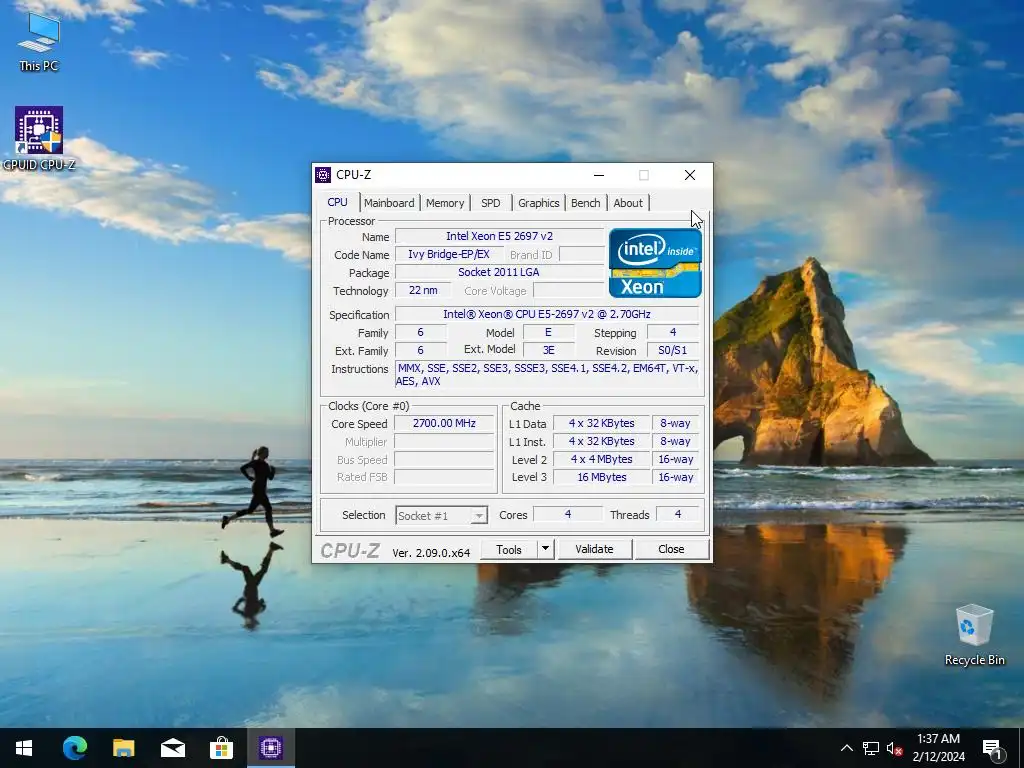Select the Recycle Bin desktop icon

(x=974, y=634)
